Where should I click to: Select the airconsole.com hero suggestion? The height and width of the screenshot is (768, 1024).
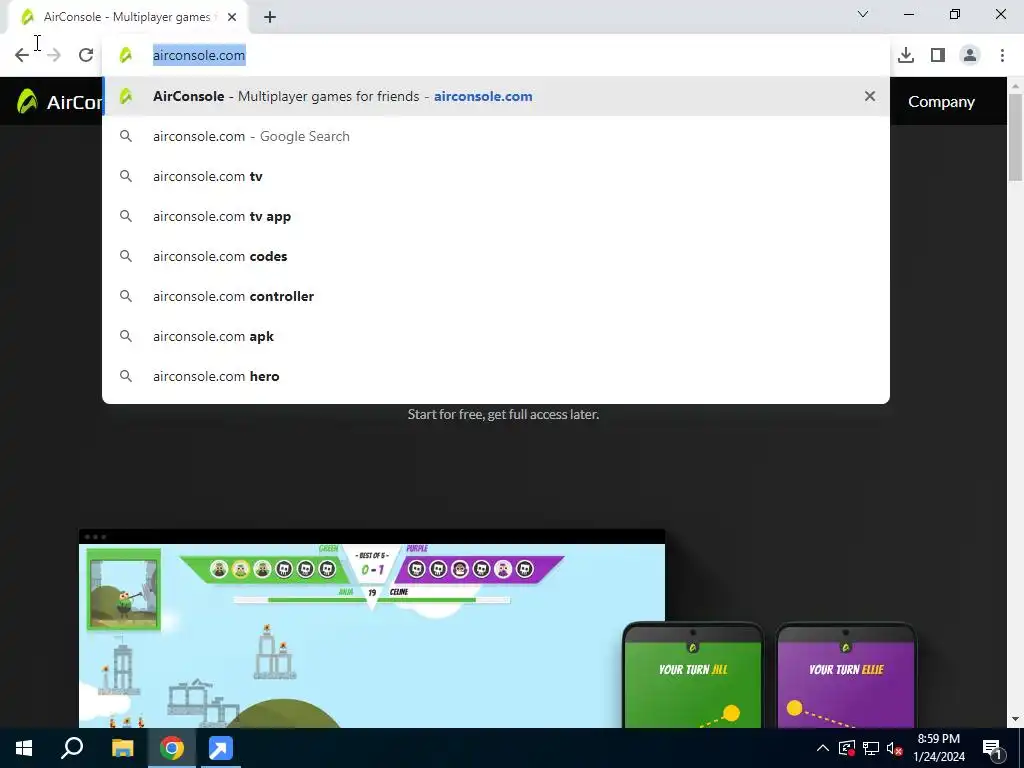pyautogui.click(x=496, y=376)
